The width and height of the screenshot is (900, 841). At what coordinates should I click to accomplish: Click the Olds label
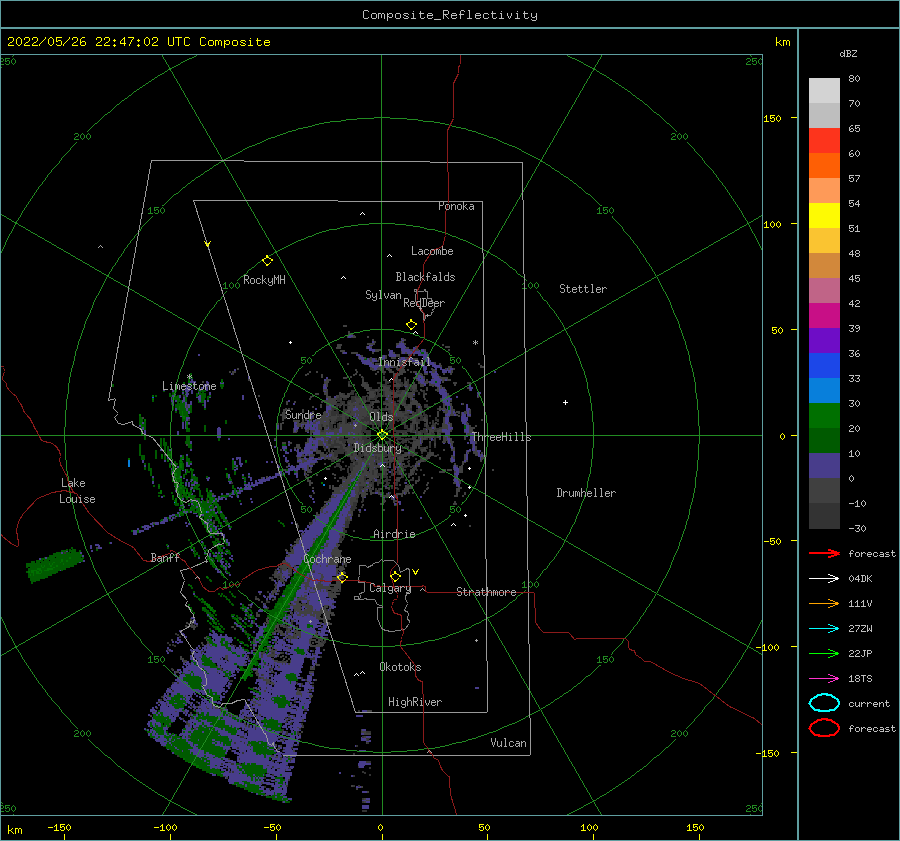click(382, 417)
